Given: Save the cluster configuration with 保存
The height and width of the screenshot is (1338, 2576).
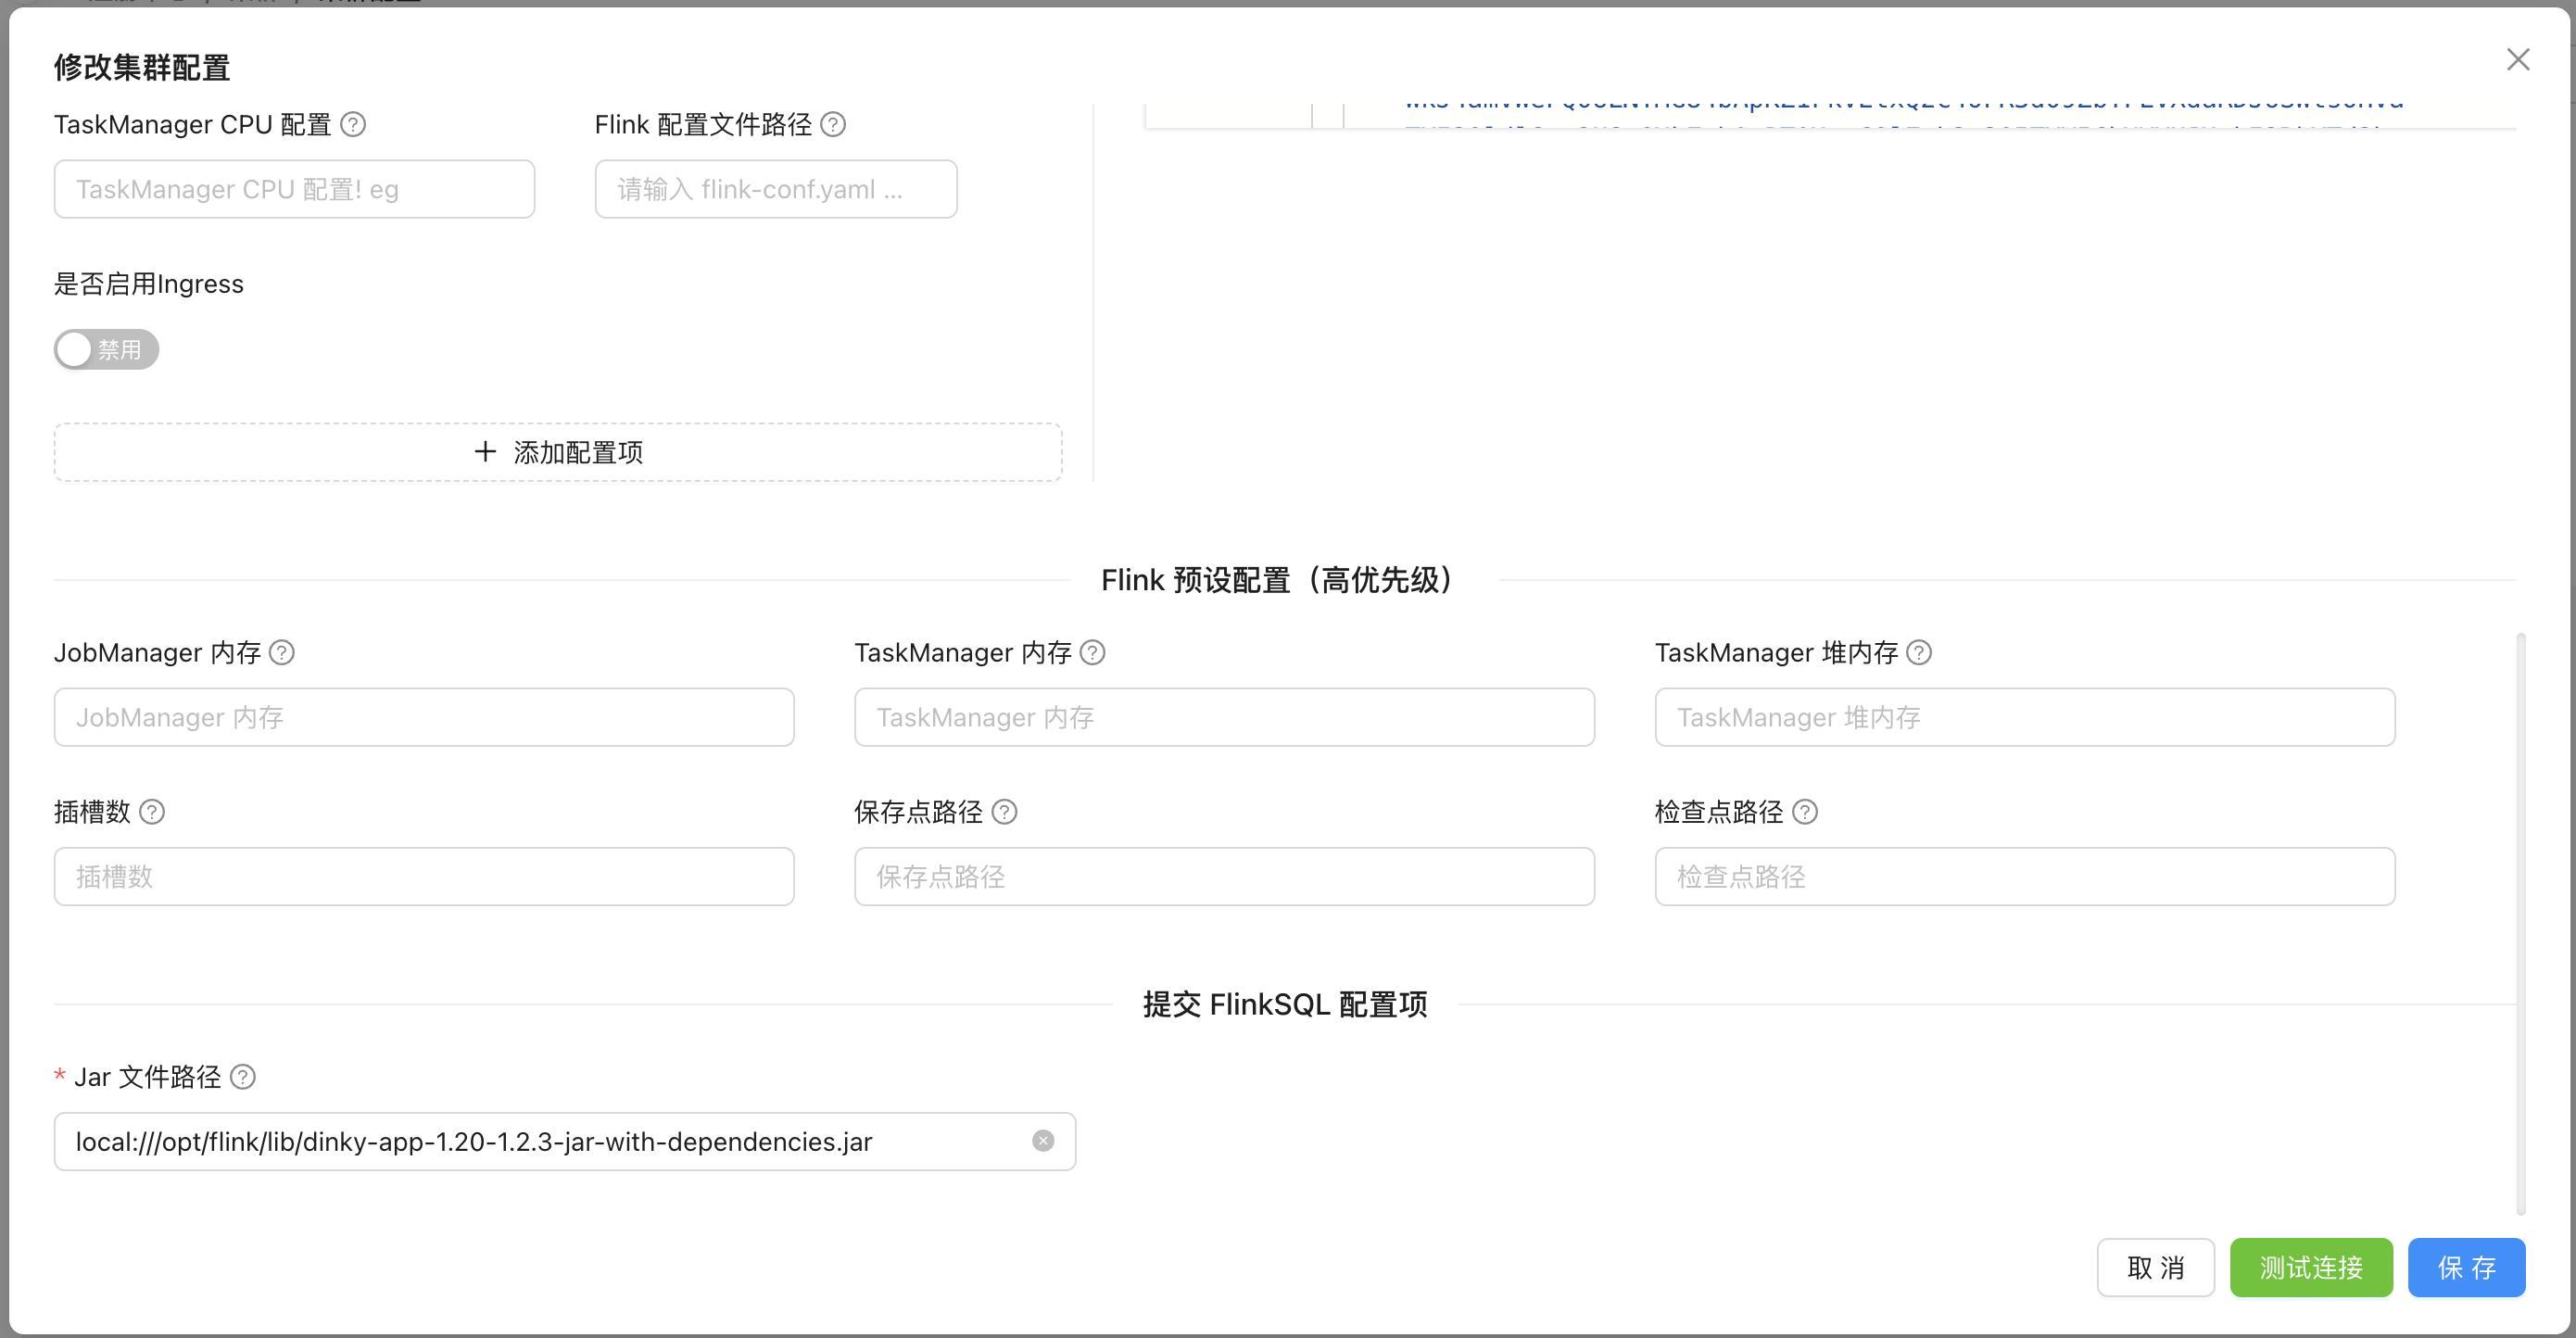Looking at the screenshot, I should (x=2466, y=1268).
